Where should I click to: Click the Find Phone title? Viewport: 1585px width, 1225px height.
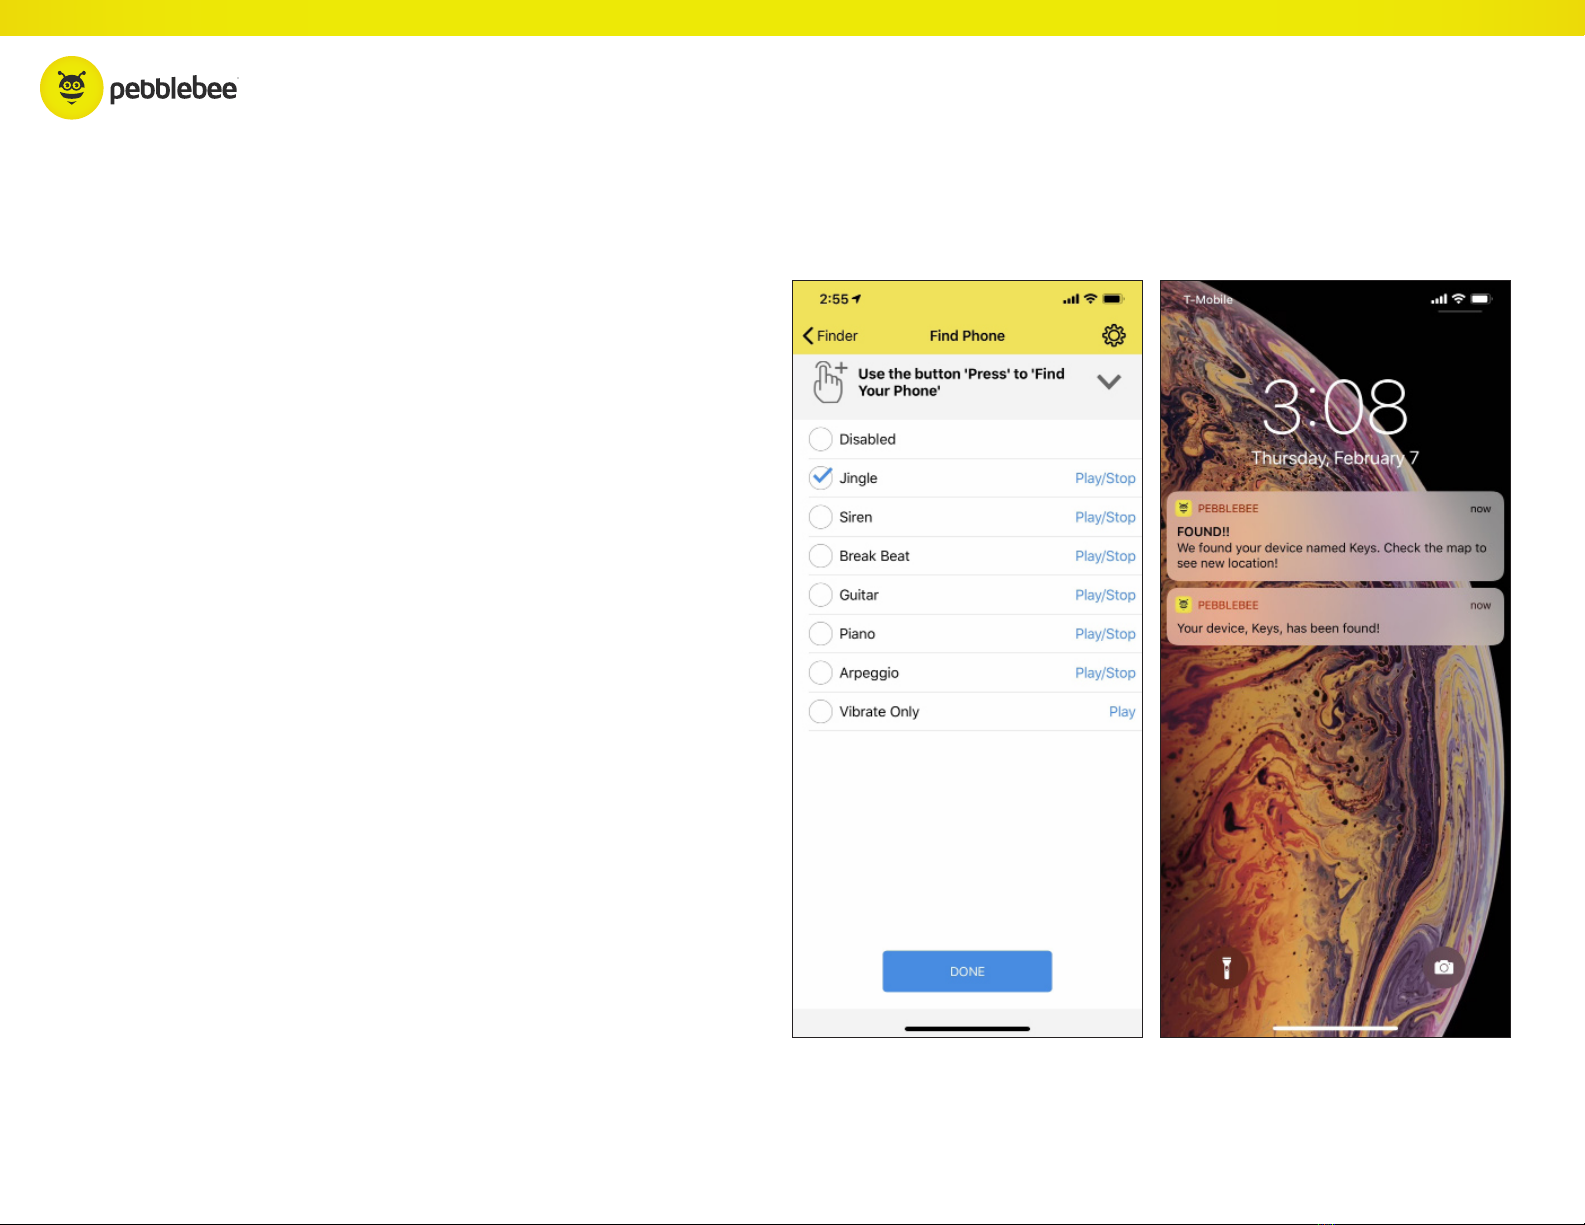[967, 336]
